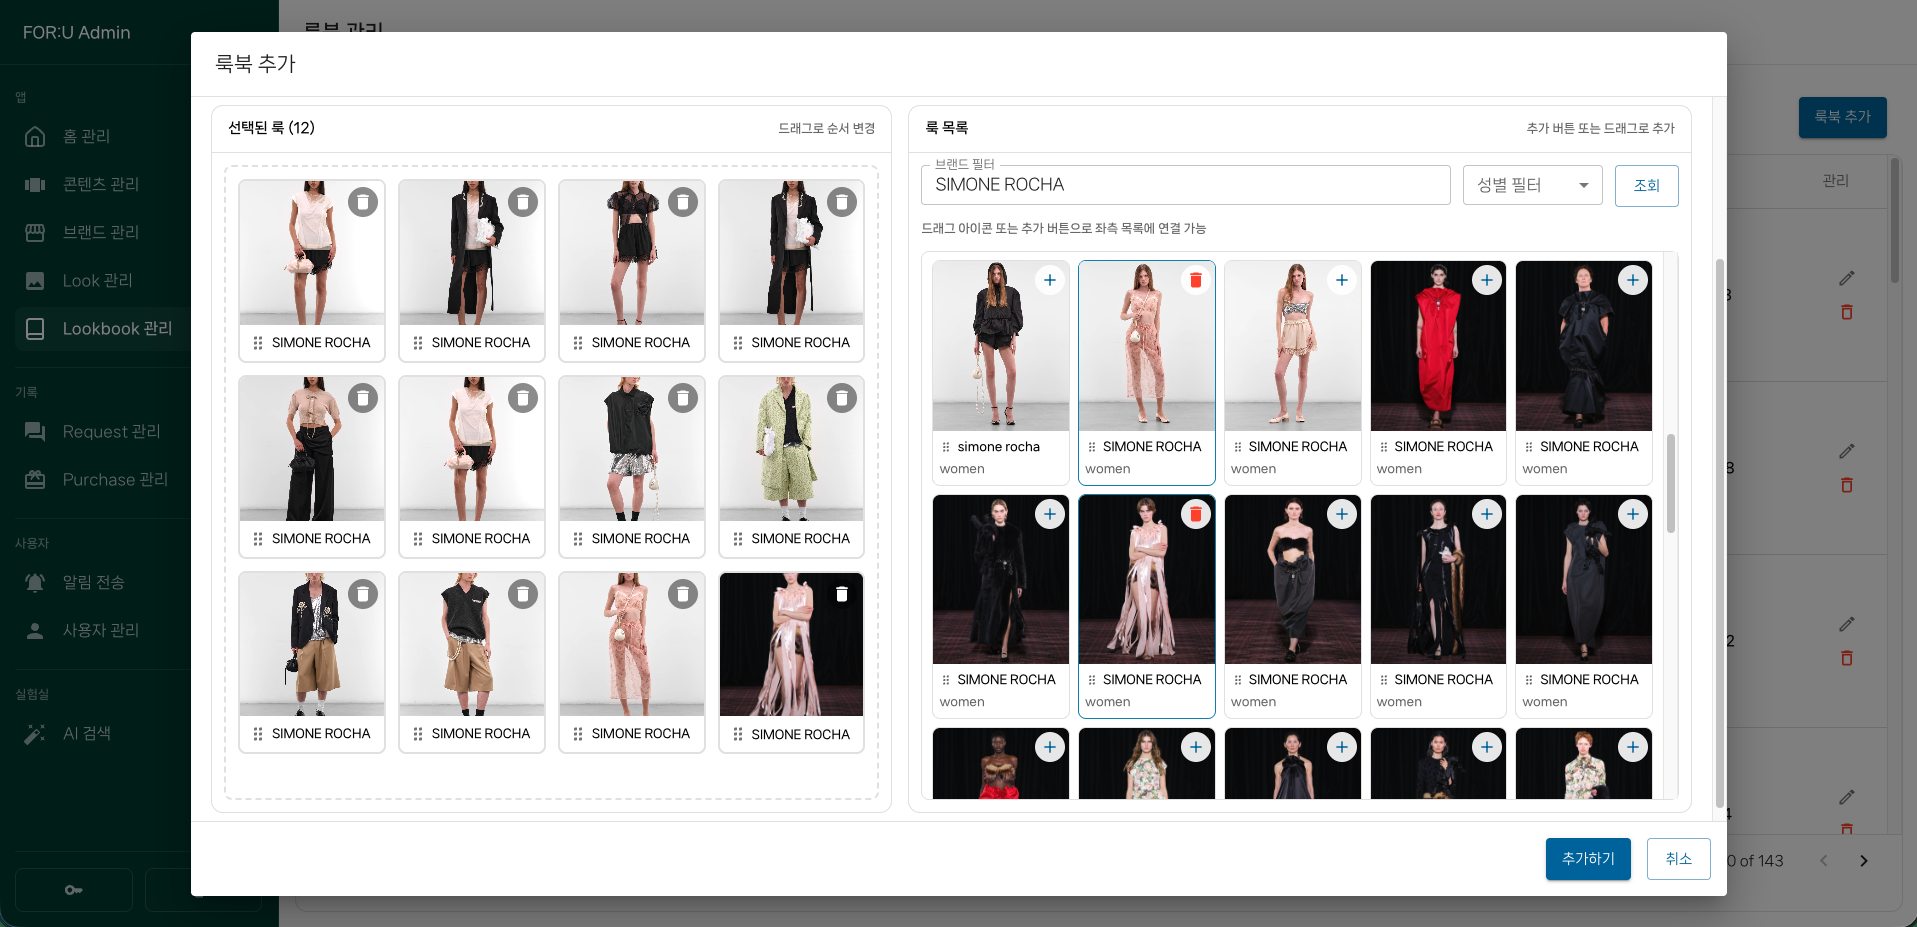
Task: Add the lowercase 'simone rocha' look
Action: tap(1049, 280)
